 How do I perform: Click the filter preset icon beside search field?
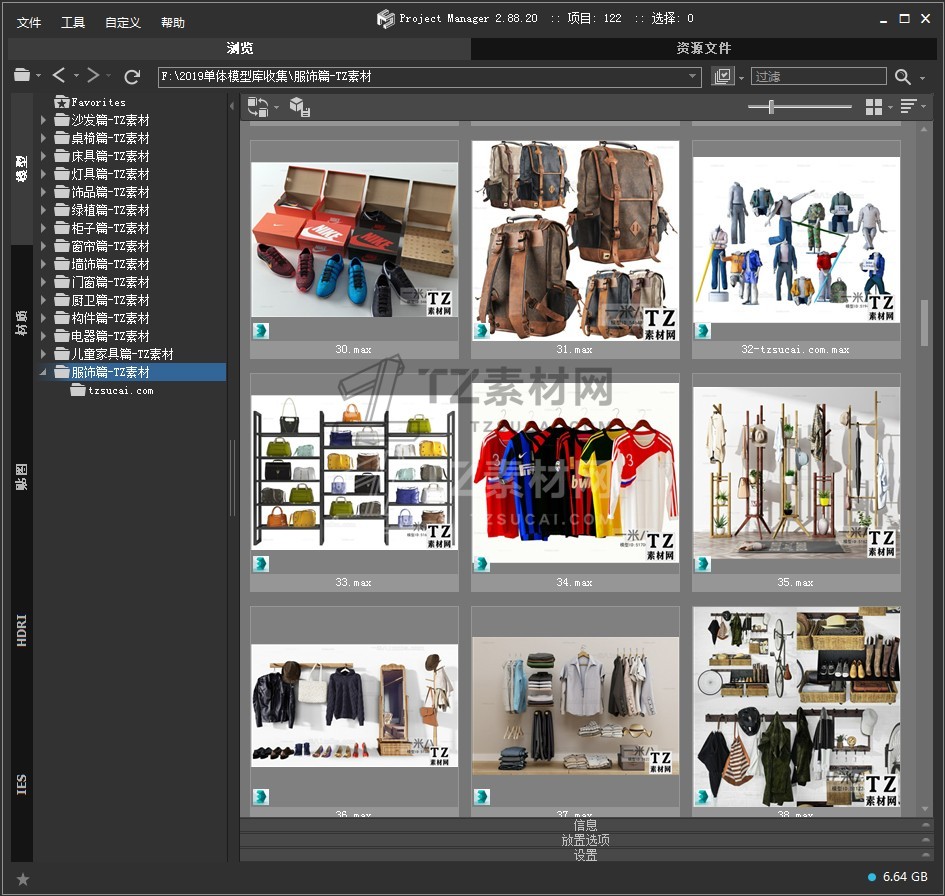point(723,77)
